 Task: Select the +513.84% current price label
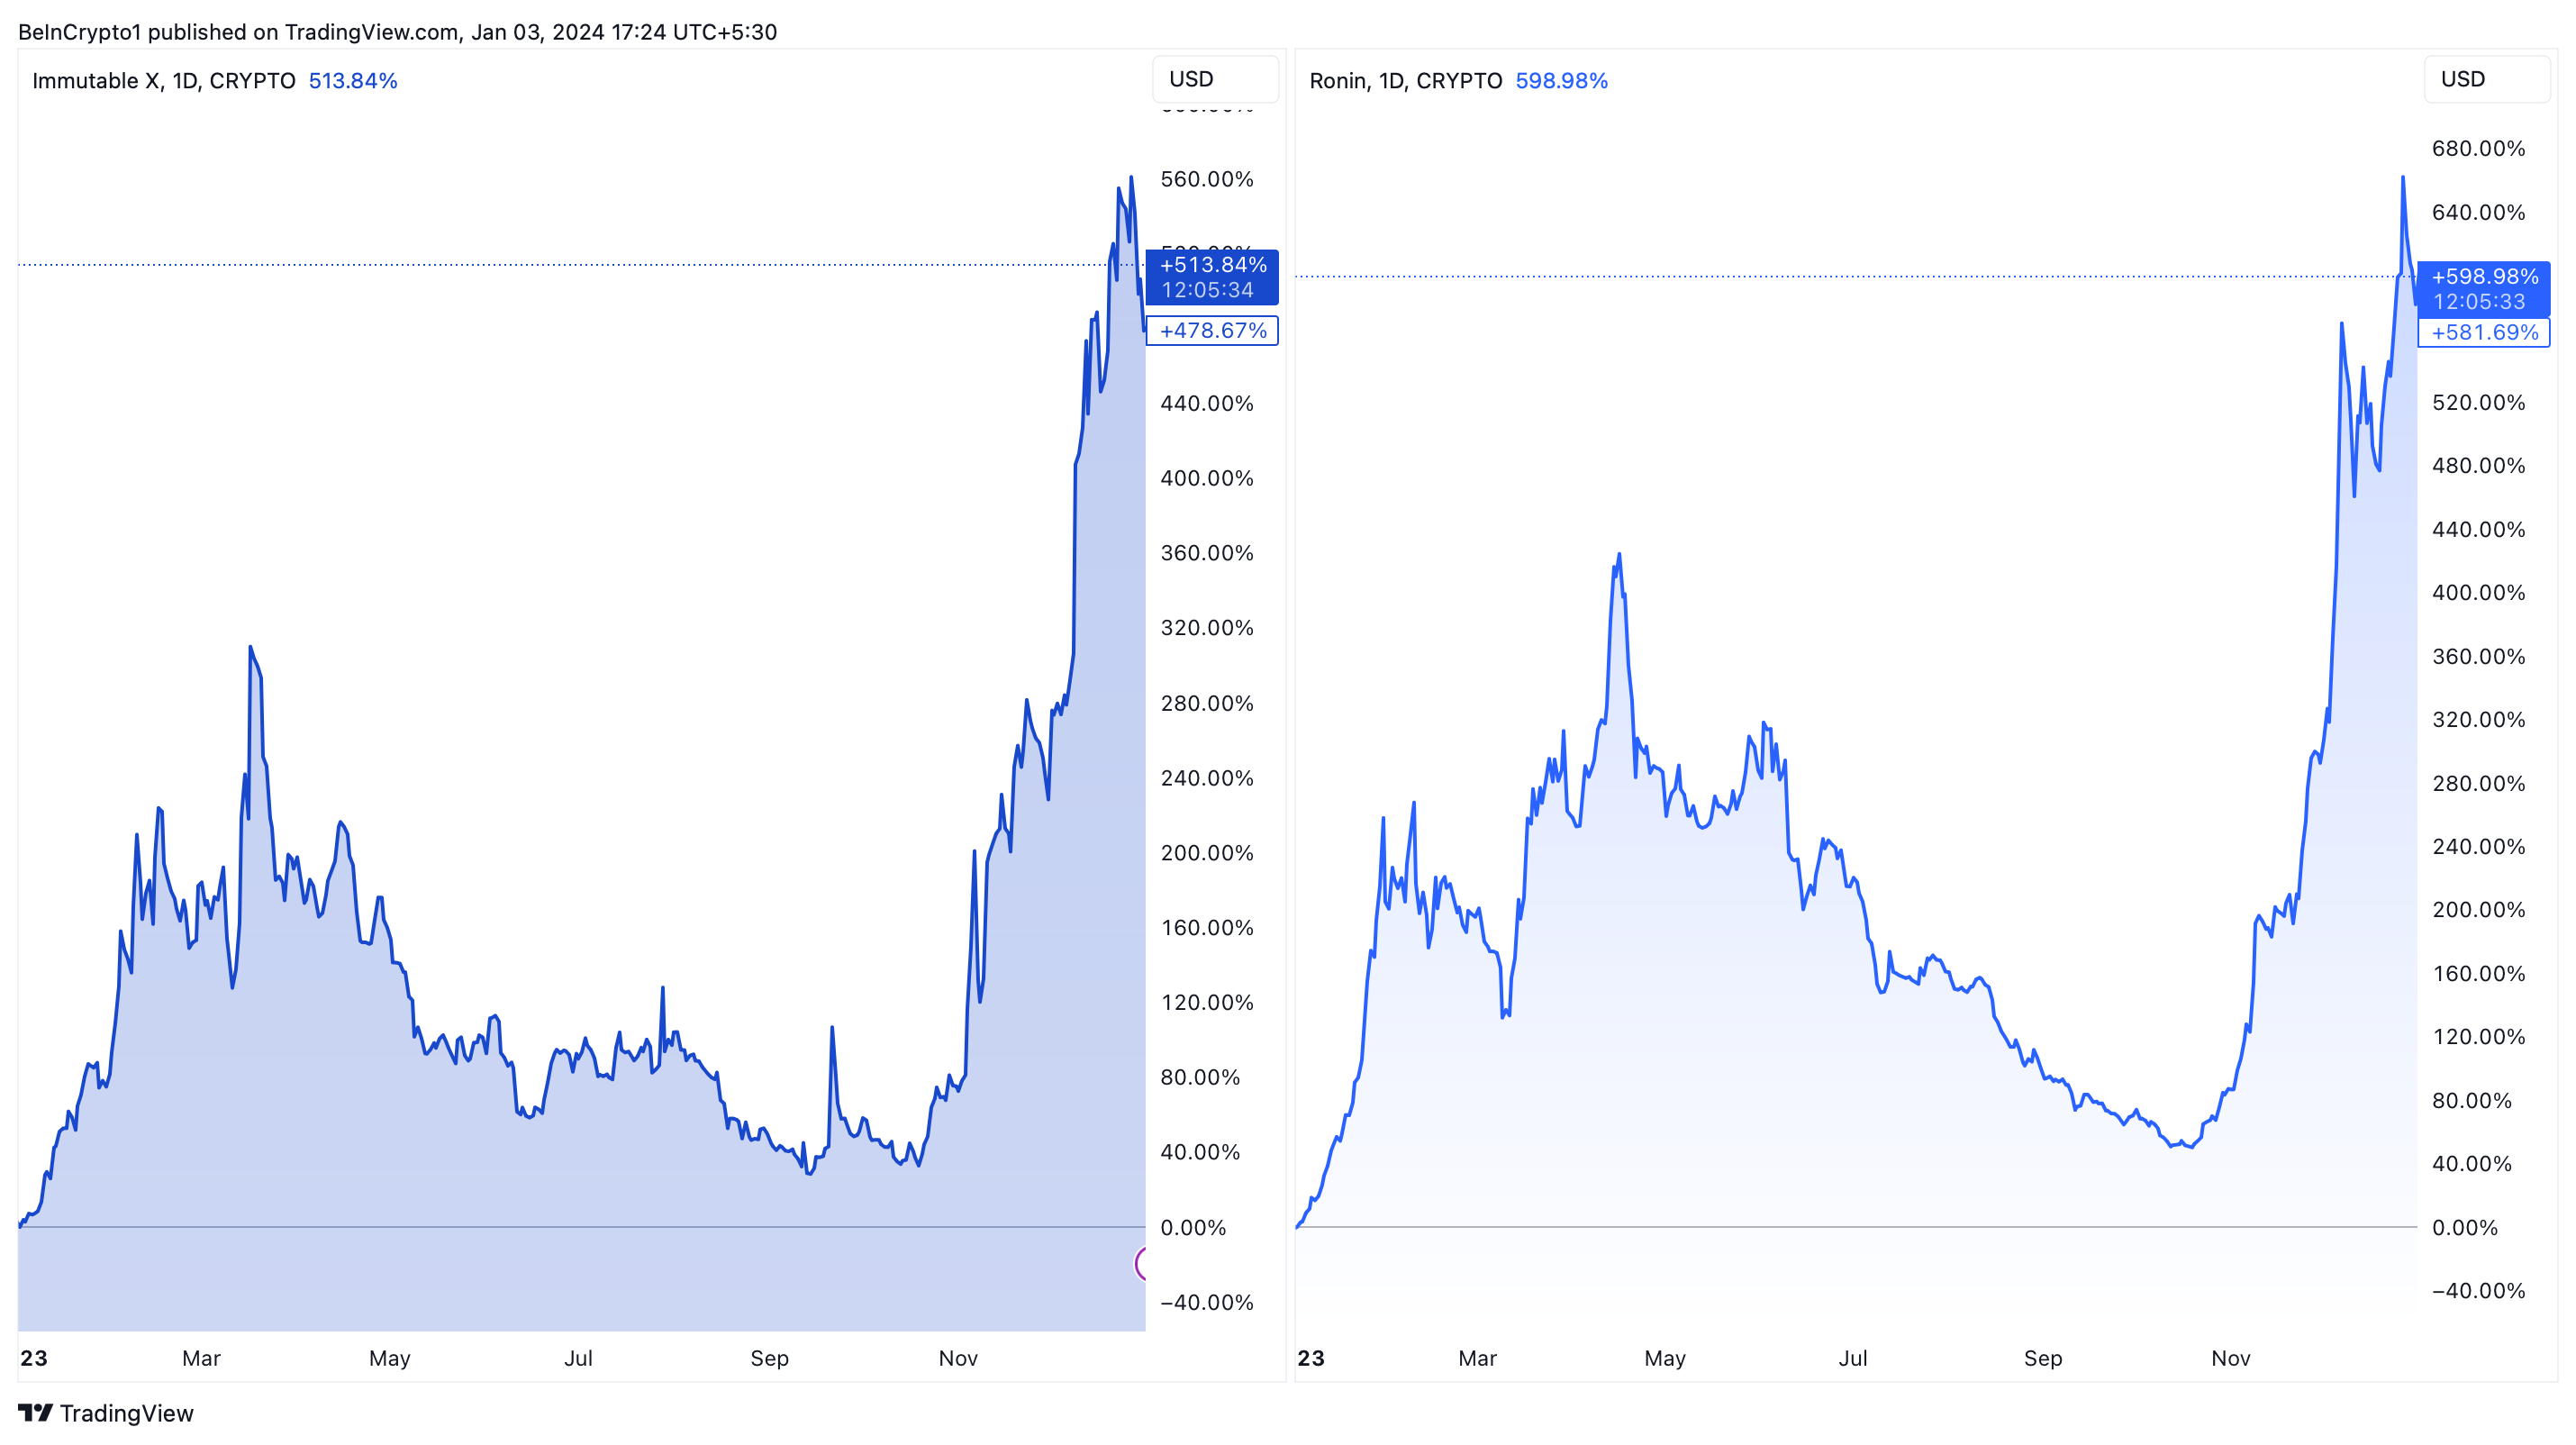click(1212, 277)
